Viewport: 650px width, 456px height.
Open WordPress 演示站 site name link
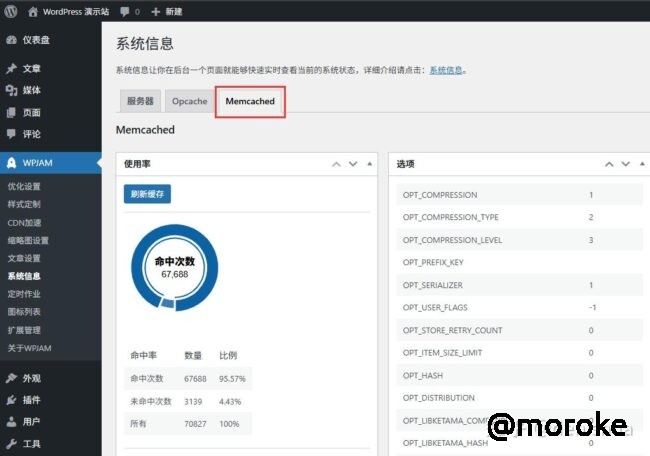coord(76,12)
